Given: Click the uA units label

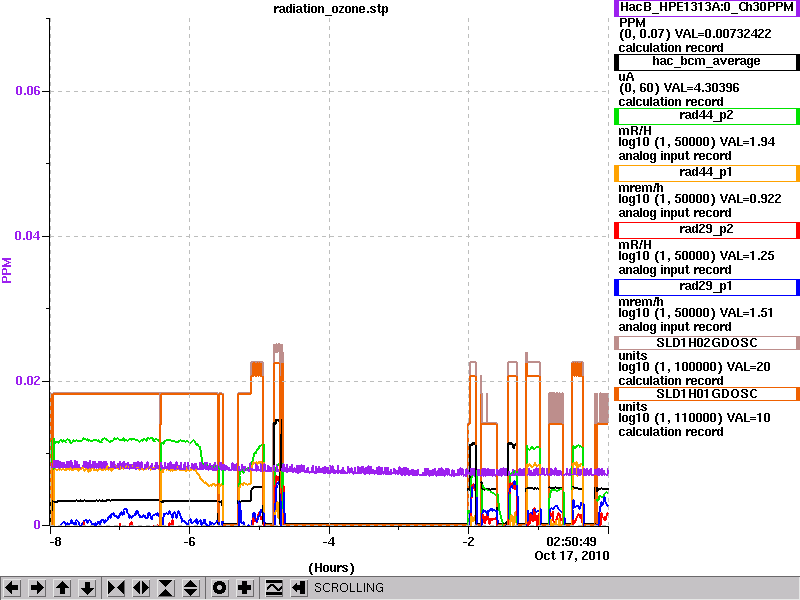Looking at the screenshot, I should (x=627, y=77).
